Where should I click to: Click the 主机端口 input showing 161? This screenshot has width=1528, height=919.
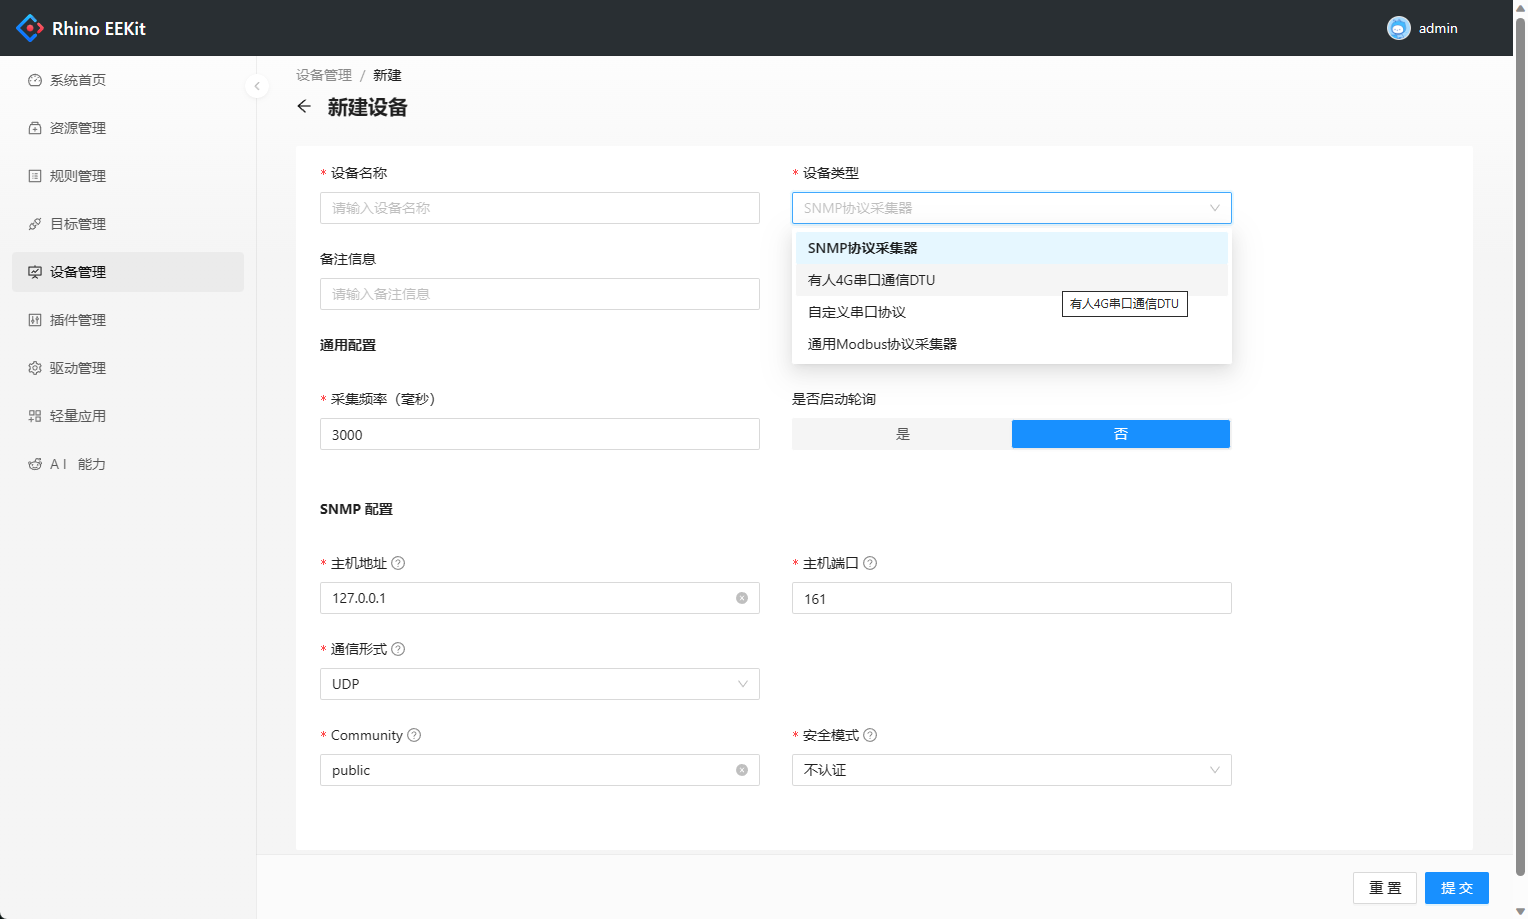point(1012,598)
